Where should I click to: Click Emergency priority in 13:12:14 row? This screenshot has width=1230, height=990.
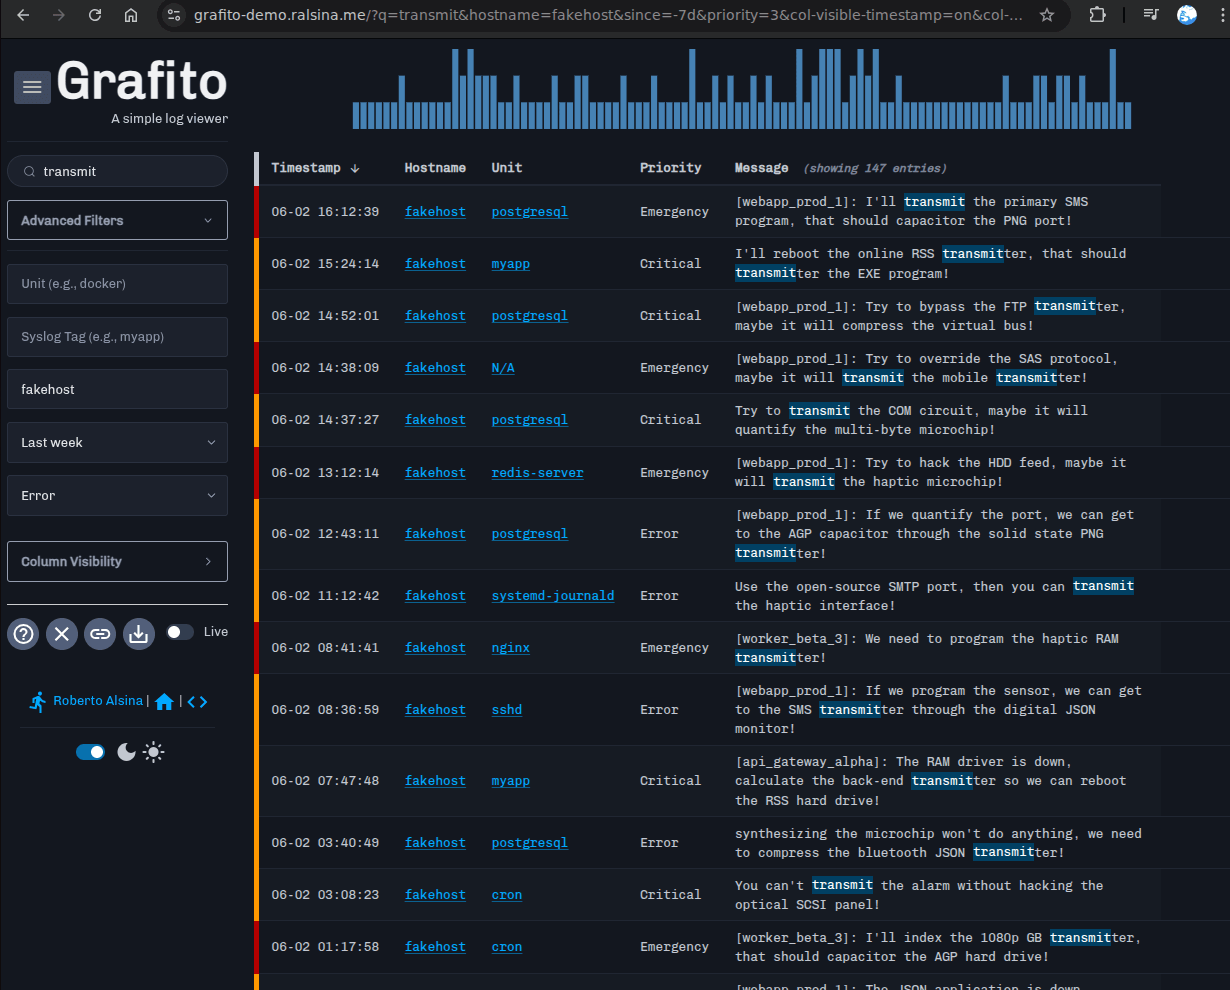coord(674,473)
